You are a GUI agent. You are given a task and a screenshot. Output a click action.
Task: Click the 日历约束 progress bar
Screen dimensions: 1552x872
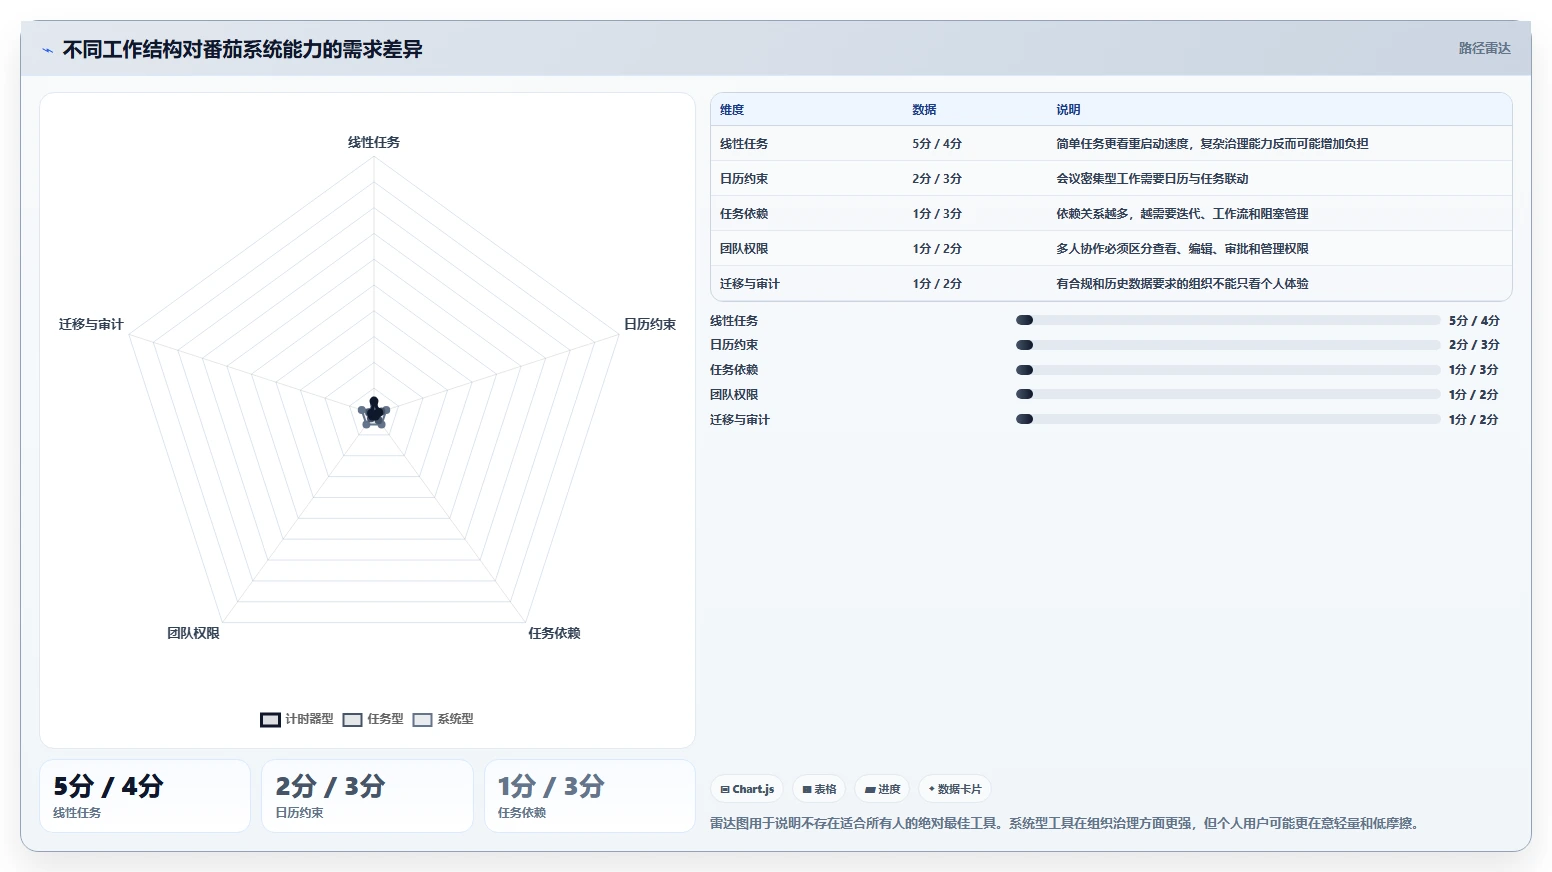tap(1227, 345)
